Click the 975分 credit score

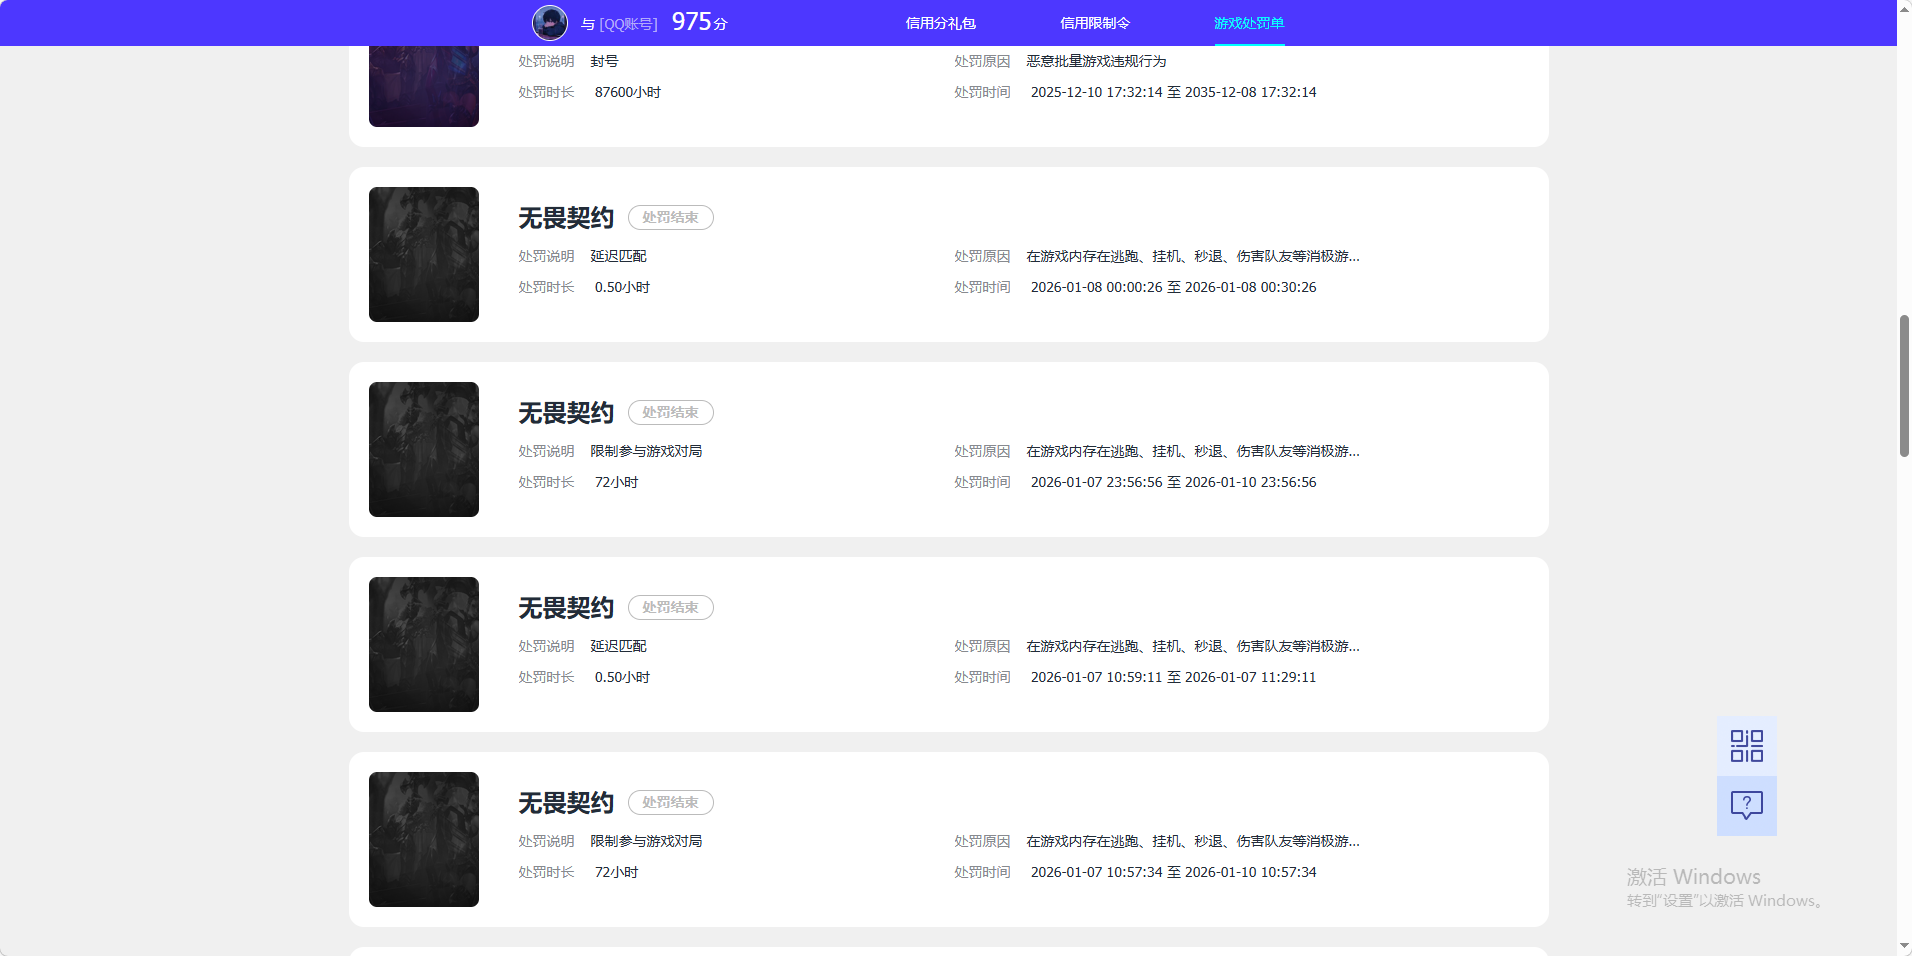701,20
